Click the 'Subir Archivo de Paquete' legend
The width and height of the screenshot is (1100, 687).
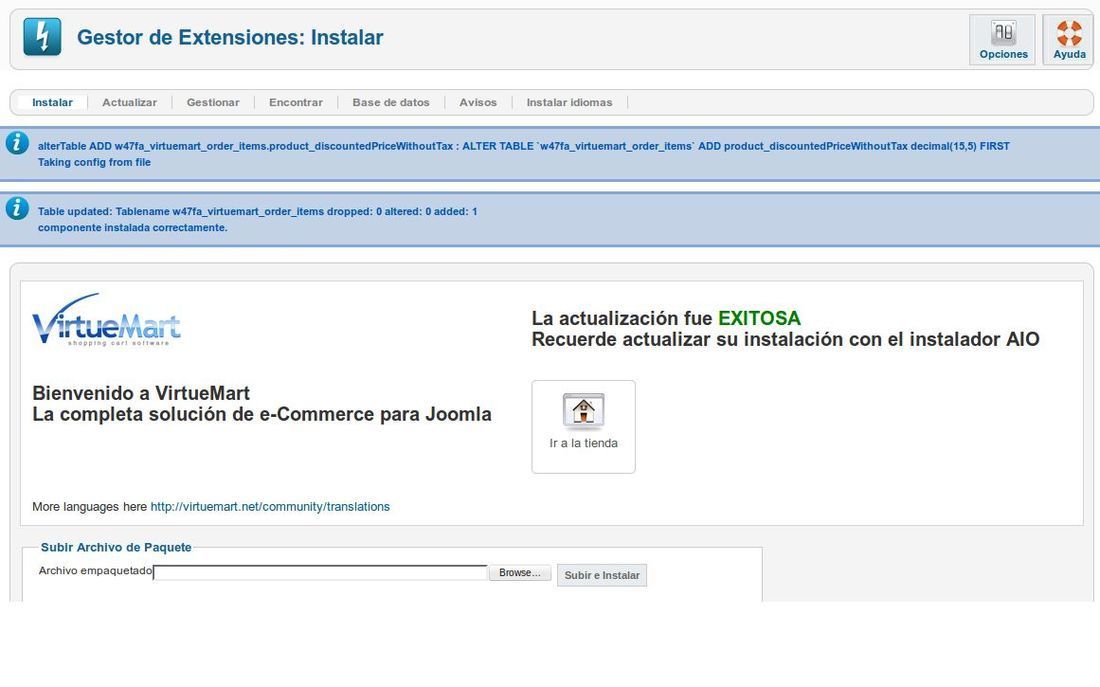pyautogui.click(x=116, y=547)
